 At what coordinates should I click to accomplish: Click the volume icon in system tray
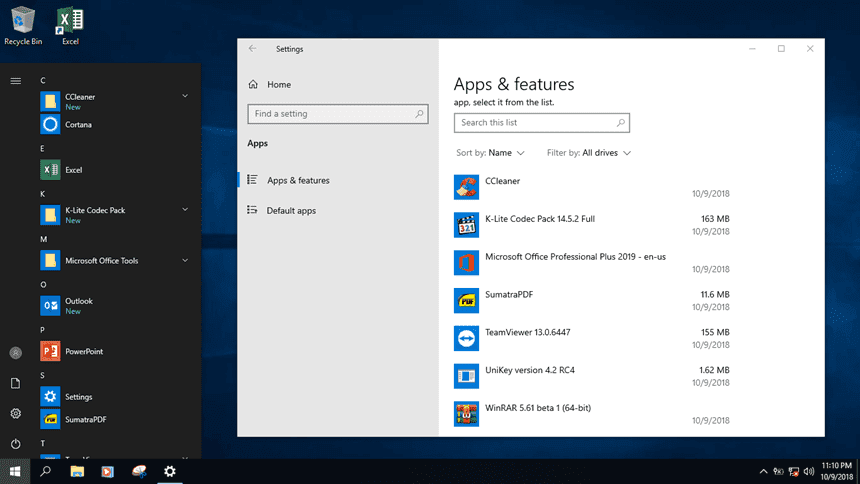pos(809,471)
